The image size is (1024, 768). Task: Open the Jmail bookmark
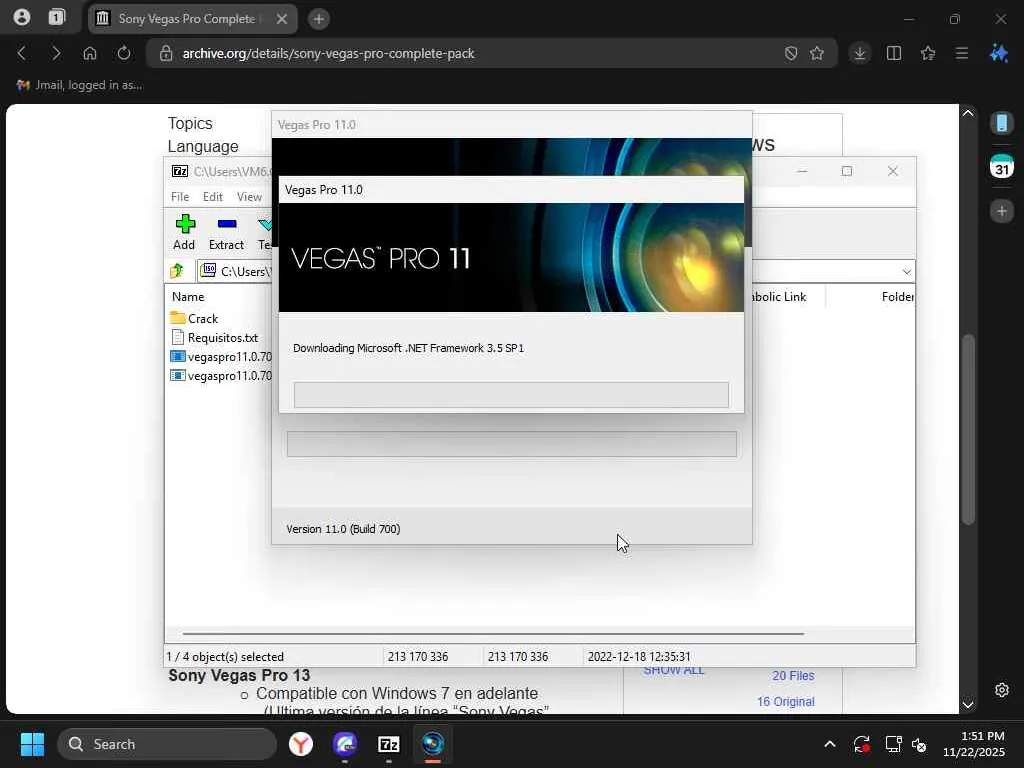pyautogui.click(x=79, y=85)
